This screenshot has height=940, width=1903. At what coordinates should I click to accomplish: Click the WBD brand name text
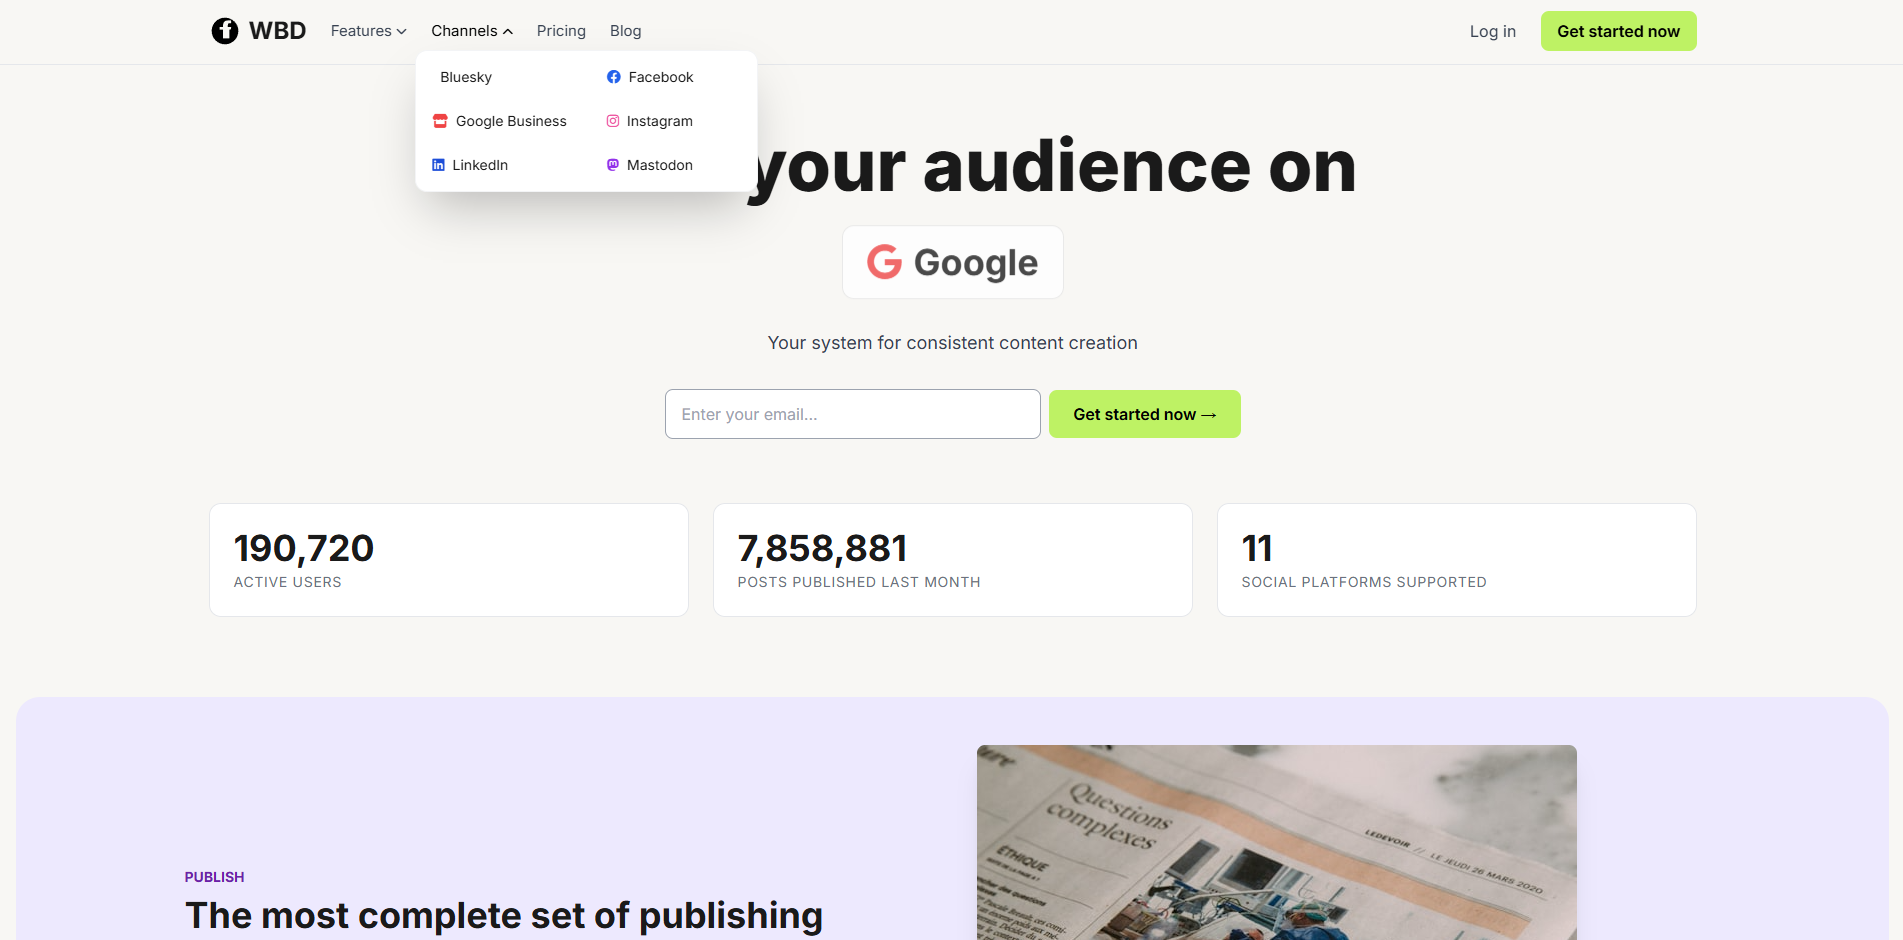click(x=277, y=31)
